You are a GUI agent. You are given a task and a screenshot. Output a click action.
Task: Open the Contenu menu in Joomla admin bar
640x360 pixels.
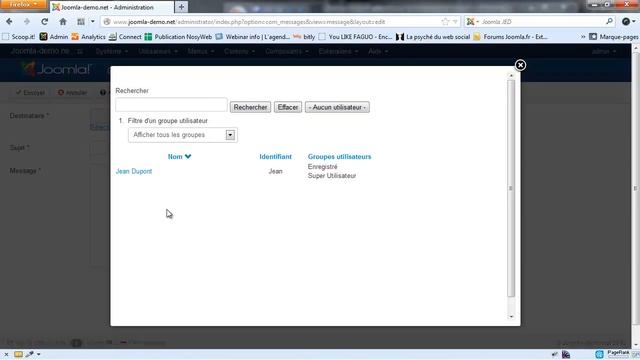(x=239, y=51)
